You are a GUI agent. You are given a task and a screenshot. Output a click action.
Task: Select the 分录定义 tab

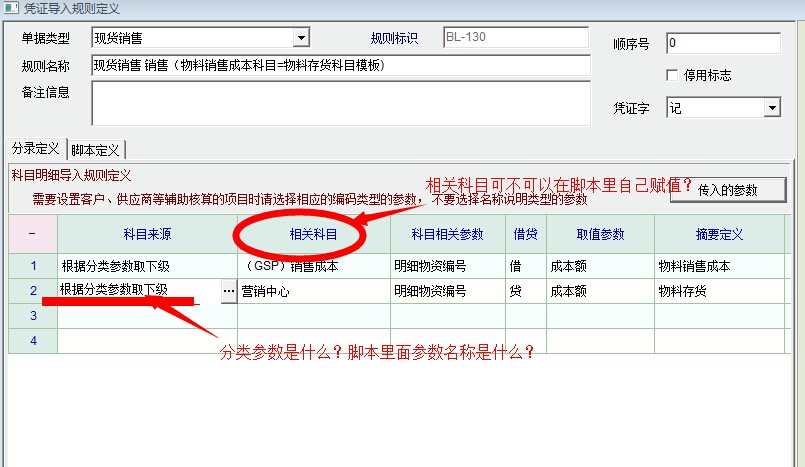point(35,149)
